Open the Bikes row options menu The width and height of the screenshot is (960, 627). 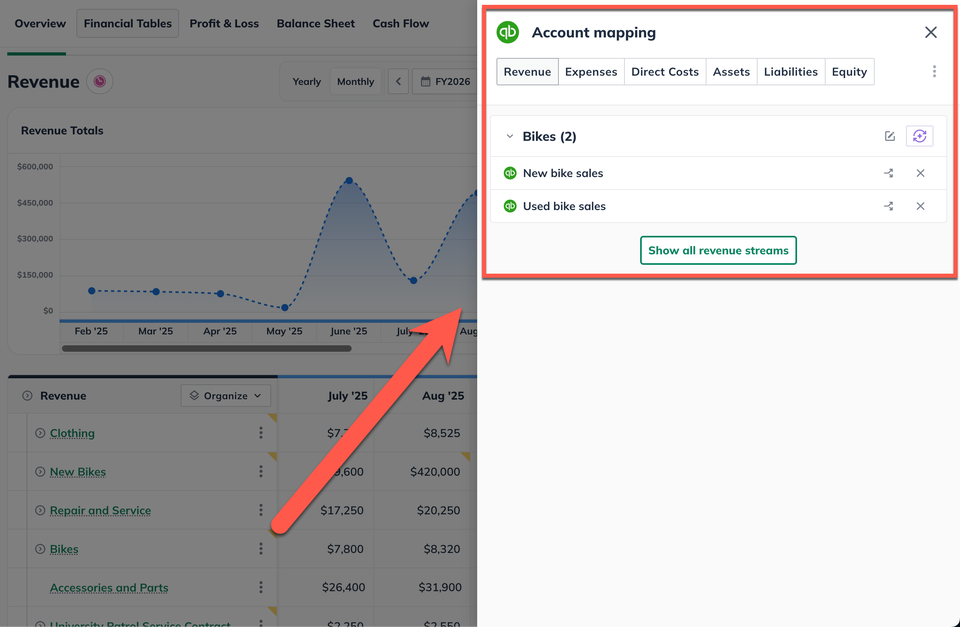coord(261,549)
